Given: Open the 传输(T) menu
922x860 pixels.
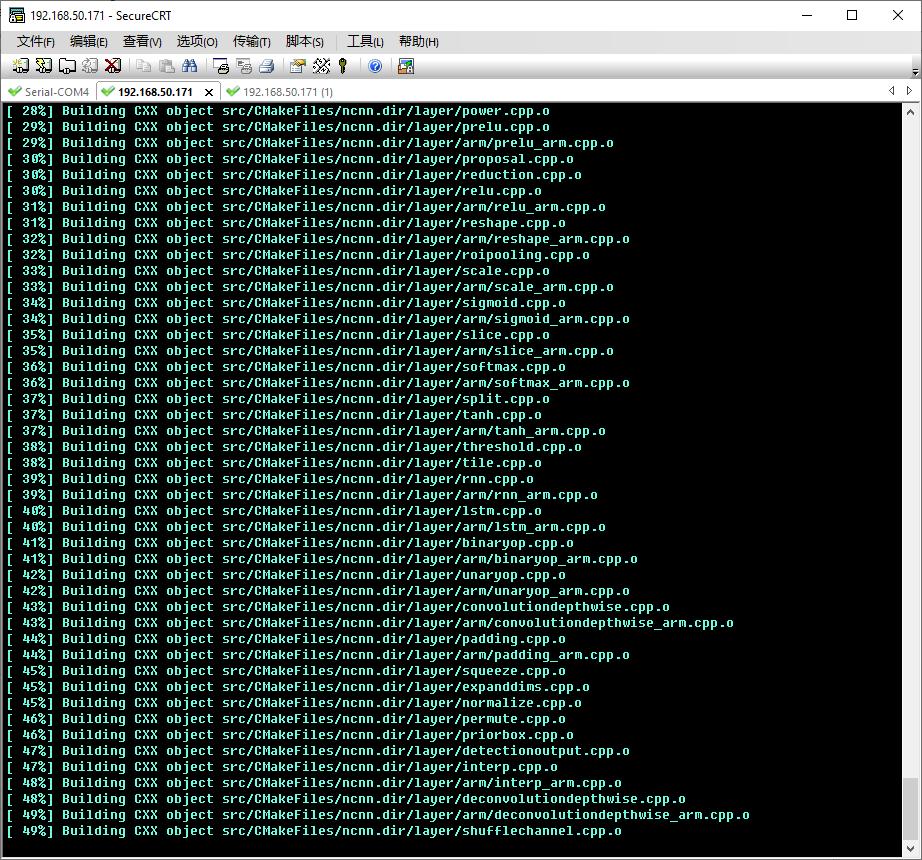Looking at the screenshot, I should pos(251,41).
